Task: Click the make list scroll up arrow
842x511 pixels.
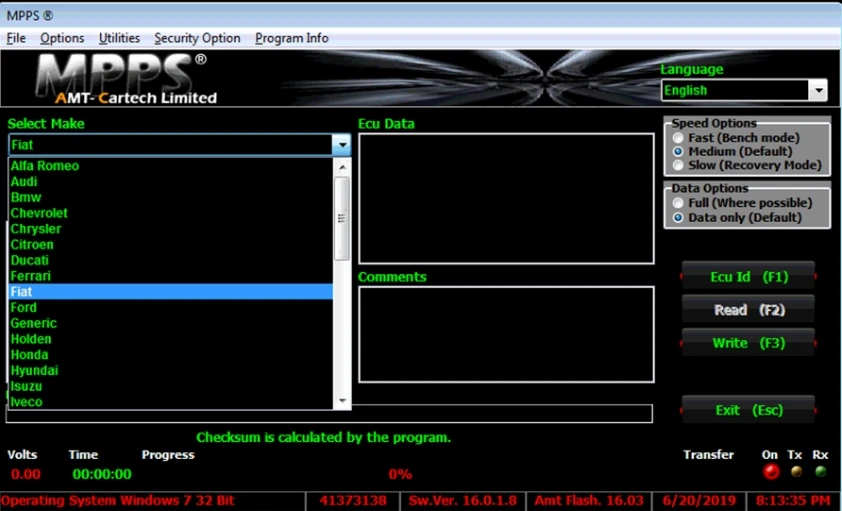Action: (342, 167)
